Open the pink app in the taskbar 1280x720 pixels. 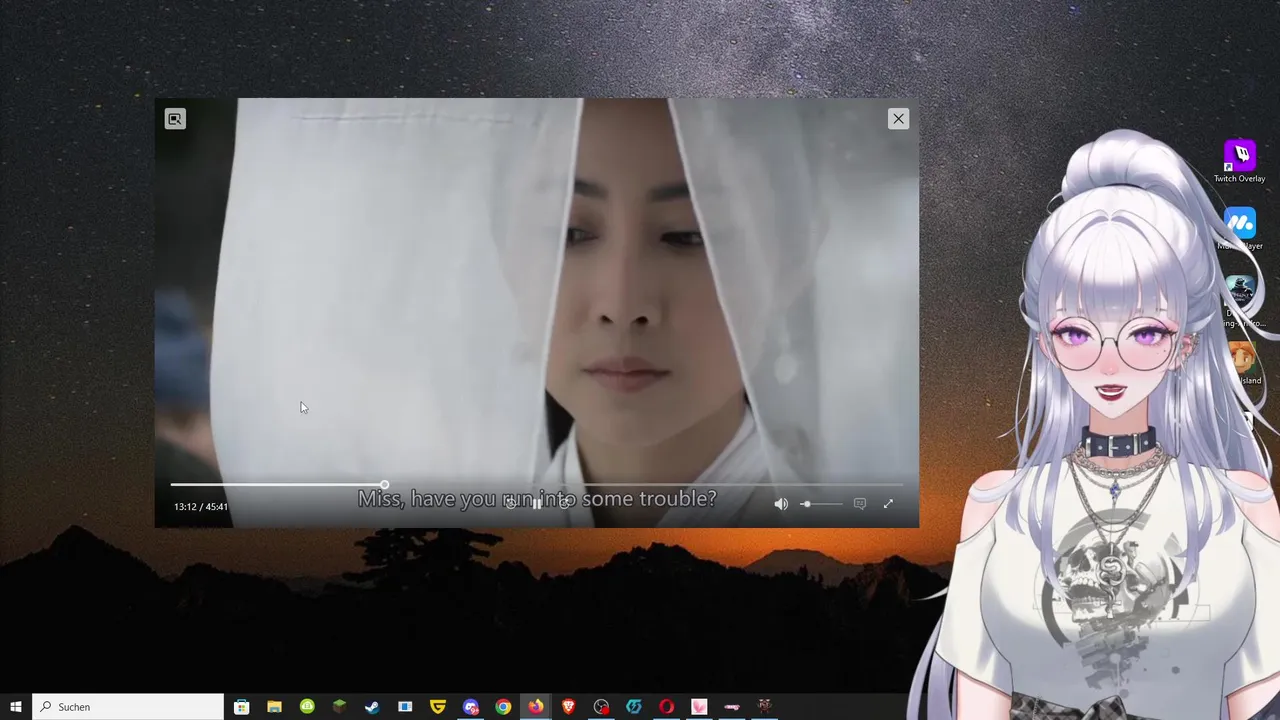tap(699, 707)
